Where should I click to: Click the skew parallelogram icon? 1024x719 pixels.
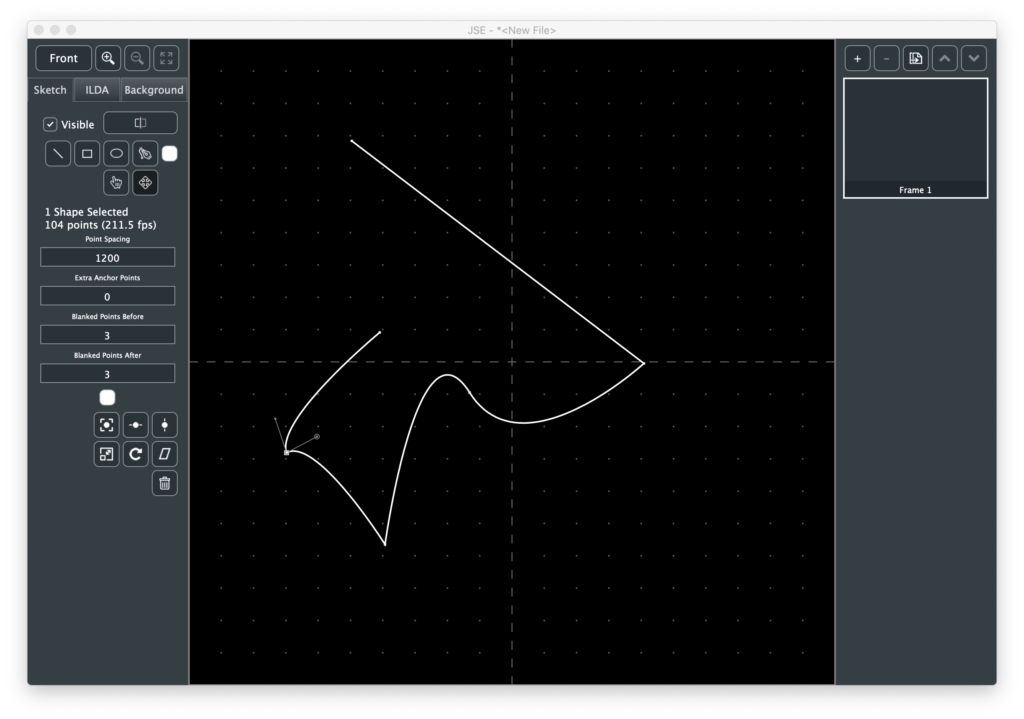[165, 455]
